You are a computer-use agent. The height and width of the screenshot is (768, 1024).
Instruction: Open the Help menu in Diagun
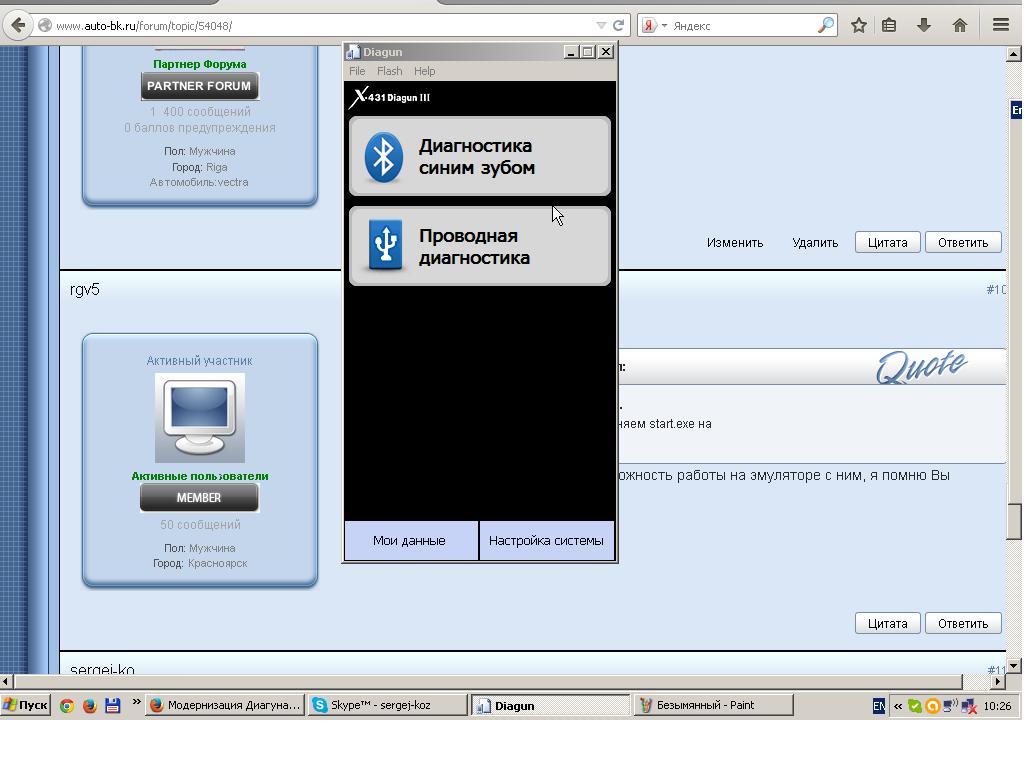click(424, 71)
